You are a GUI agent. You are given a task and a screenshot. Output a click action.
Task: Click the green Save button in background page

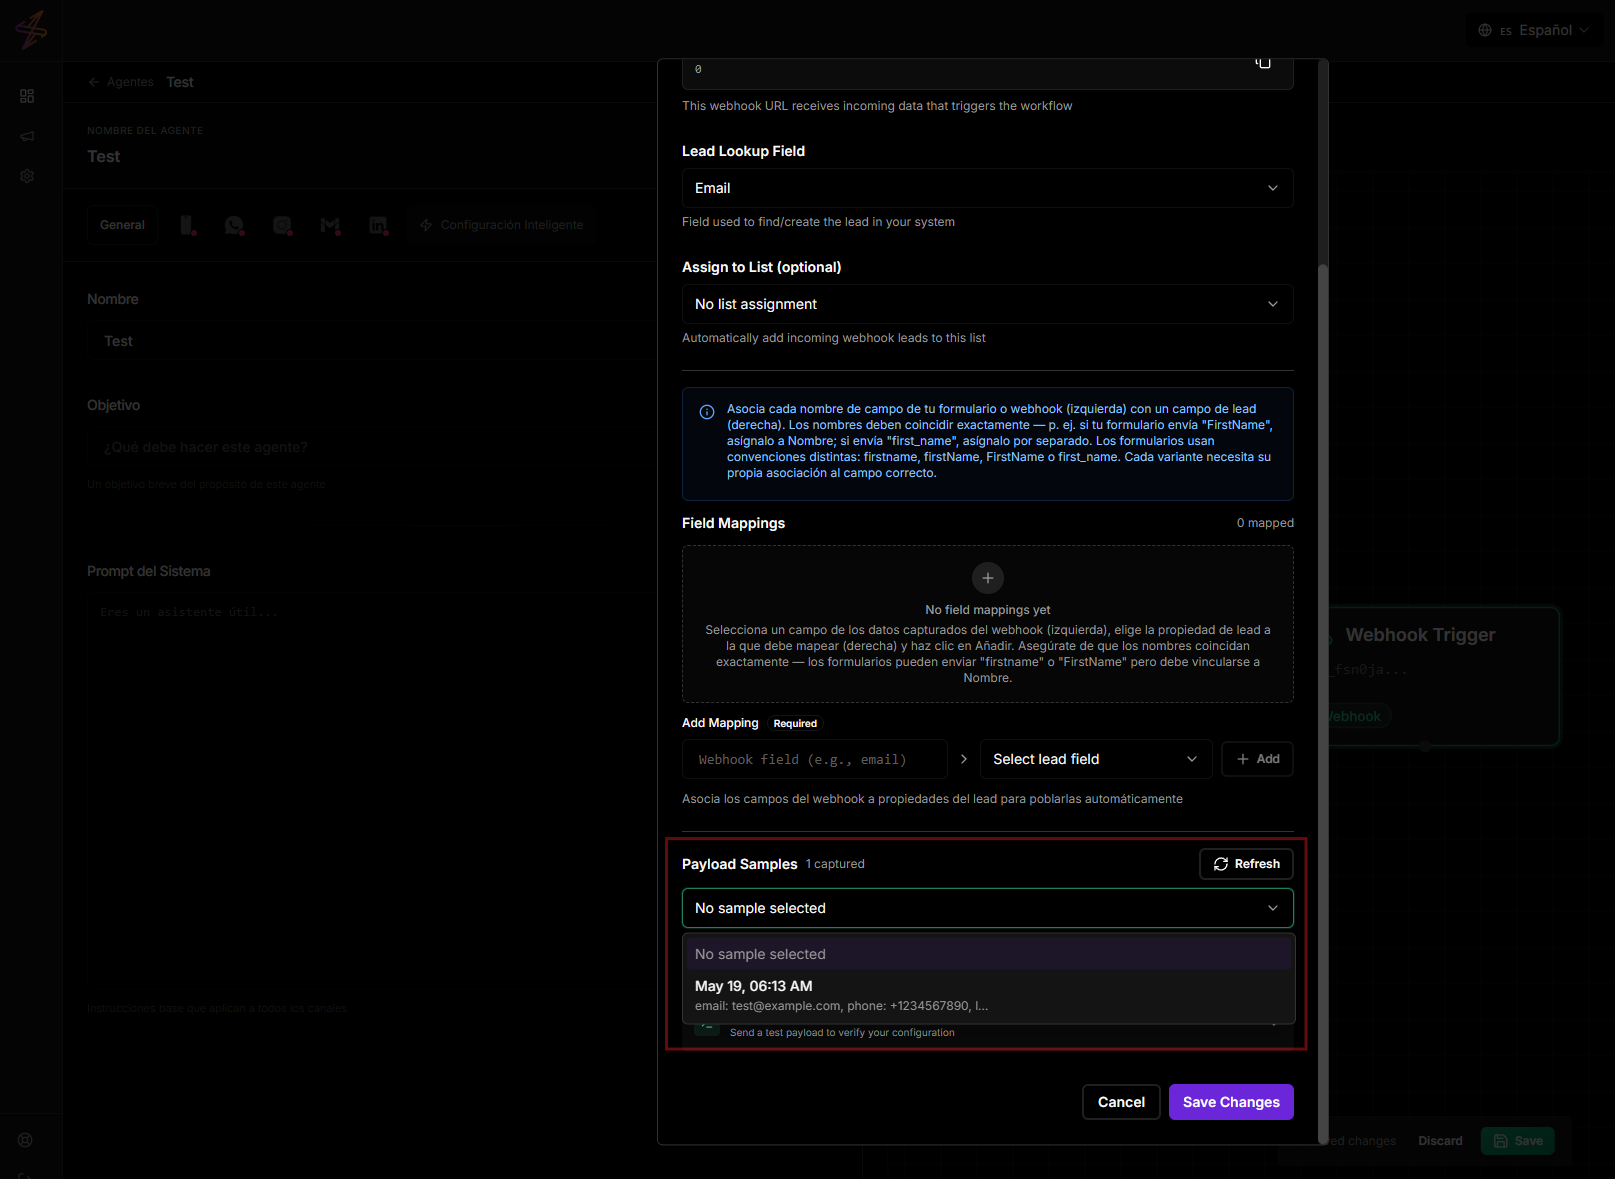click(x=1518, y=1141)
